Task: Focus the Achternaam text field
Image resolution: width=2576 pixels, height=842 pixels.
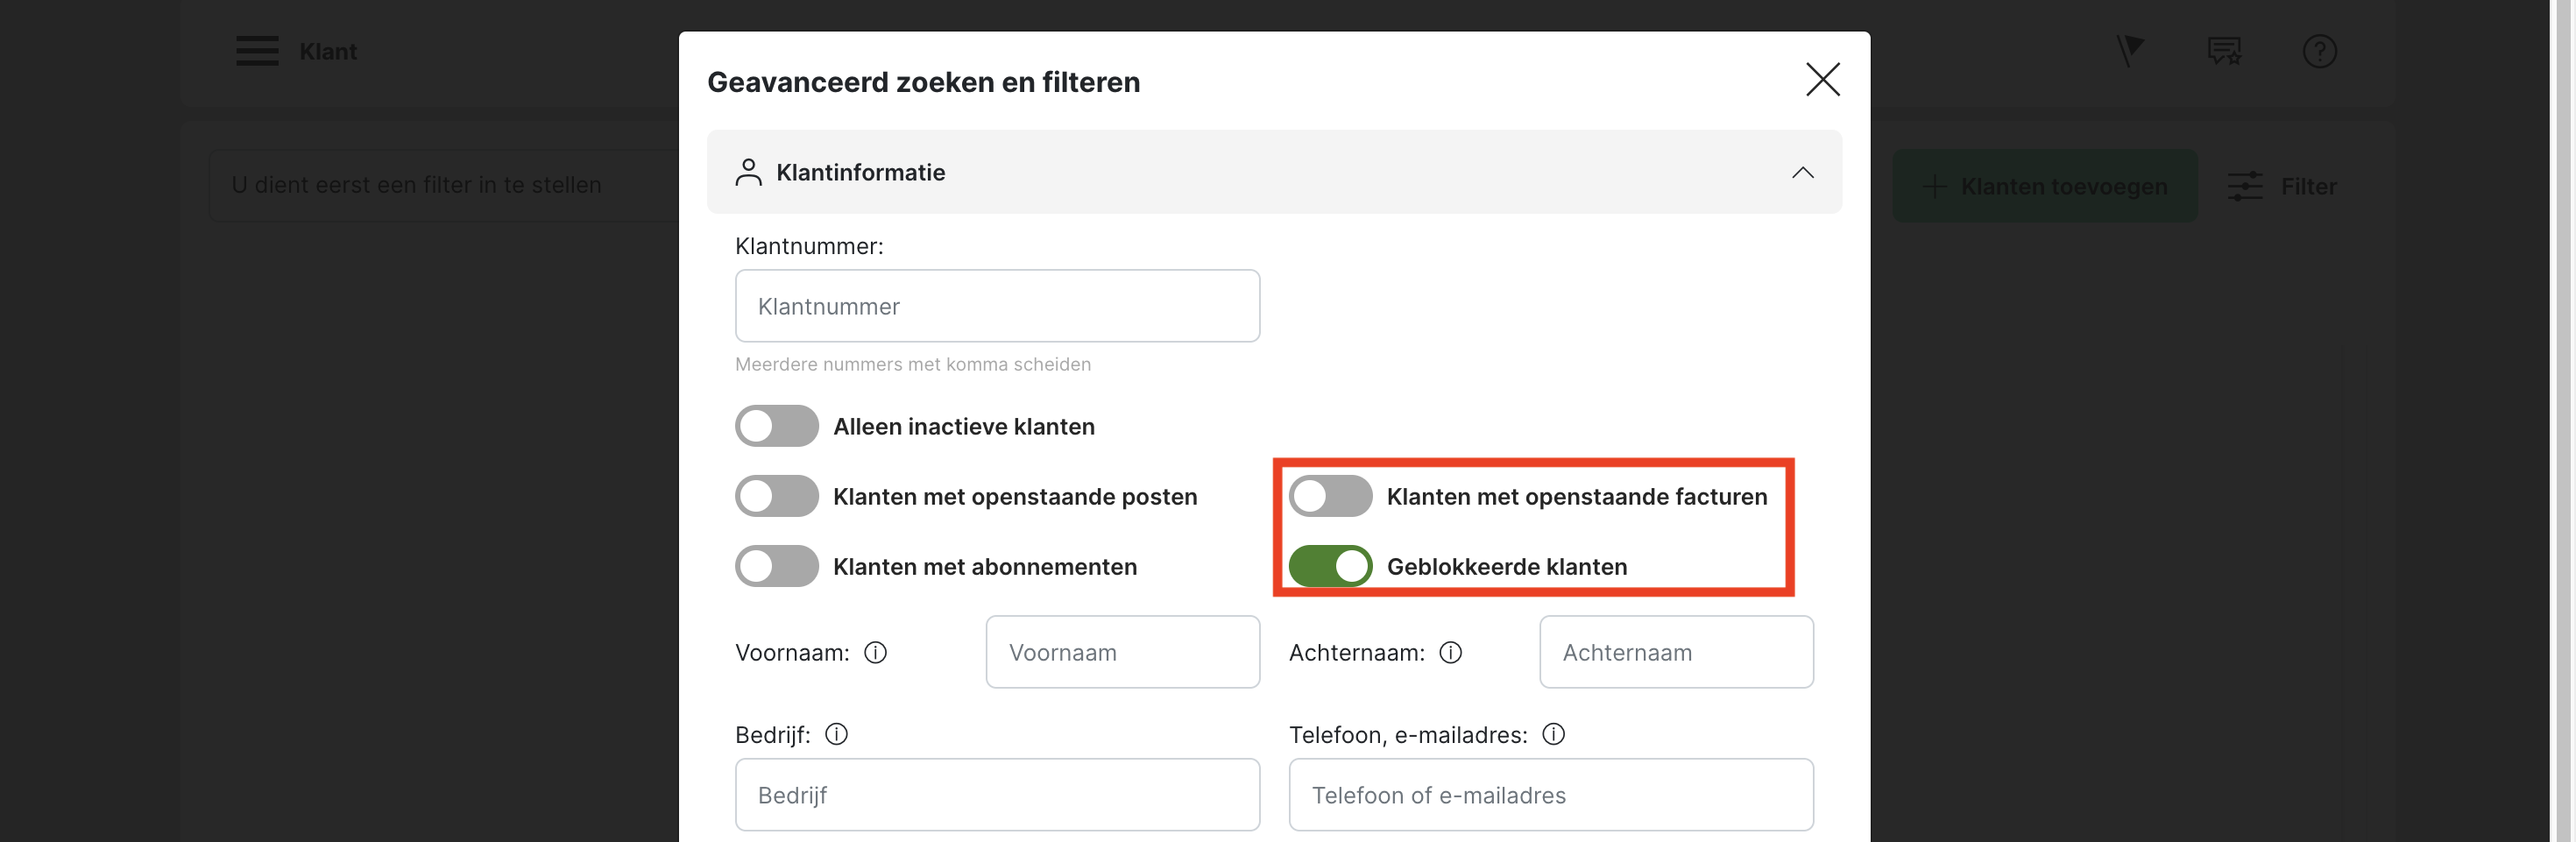Action: click(1676, 653)
